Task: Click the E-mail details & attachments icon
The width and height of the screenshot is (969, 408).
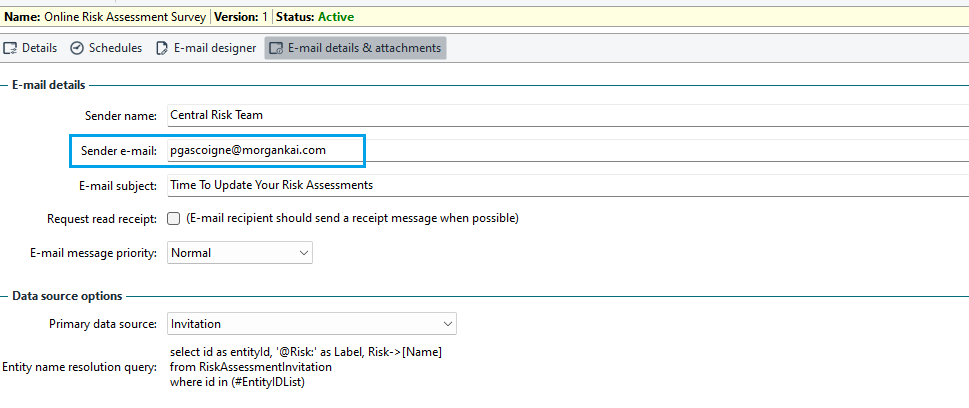Action: pos(276,48)
